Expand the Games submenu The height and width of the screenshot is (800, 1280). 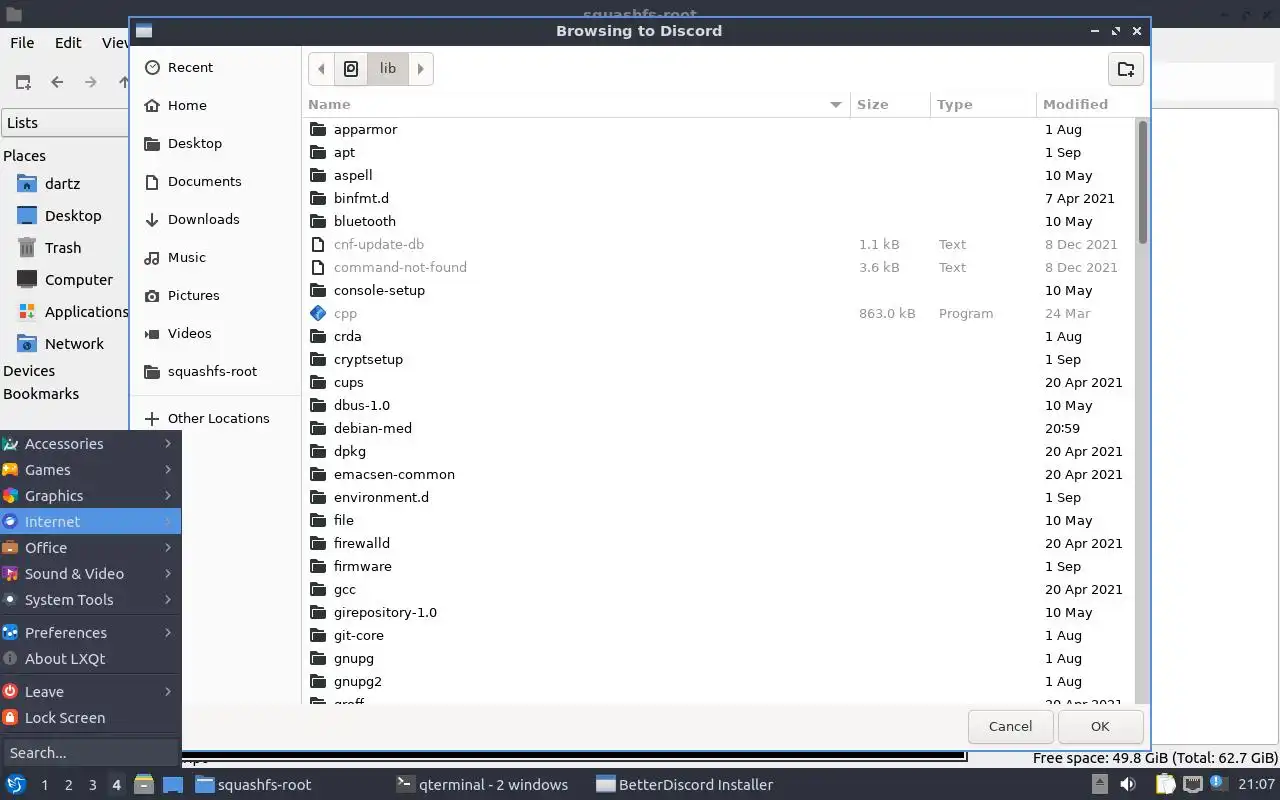[90, 470]
